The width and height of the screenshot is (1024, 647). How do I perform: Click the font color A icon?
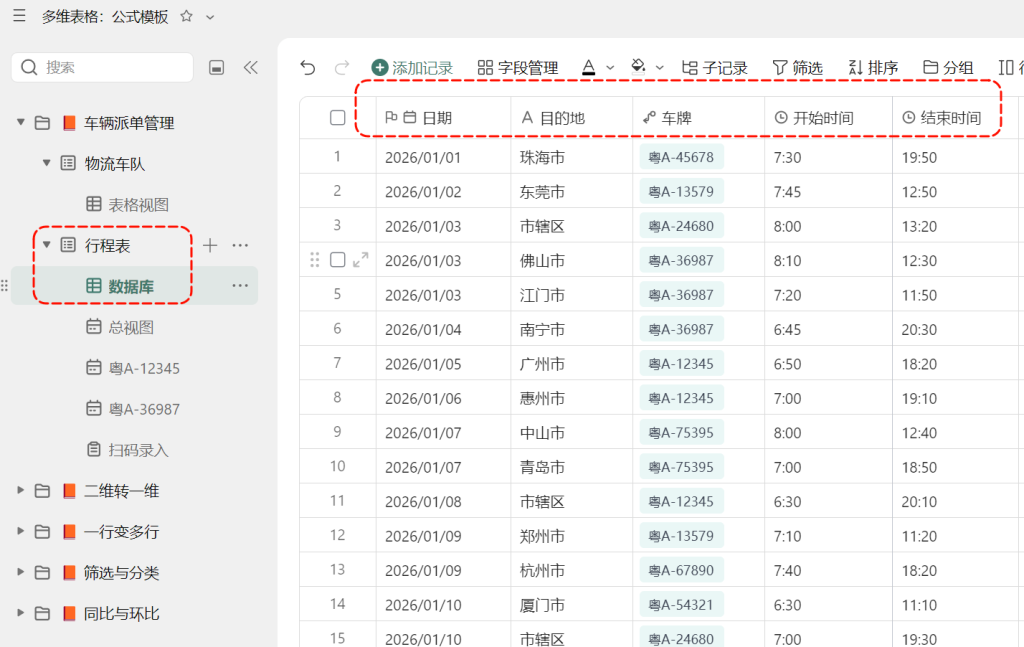pos(588,67)
